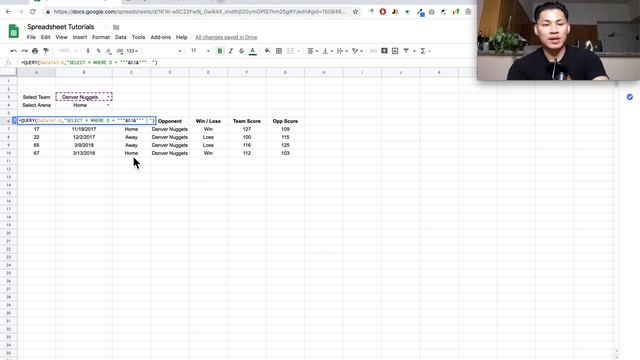
Task: Open vertical align dropdown
Action: [x=327, y=51]
